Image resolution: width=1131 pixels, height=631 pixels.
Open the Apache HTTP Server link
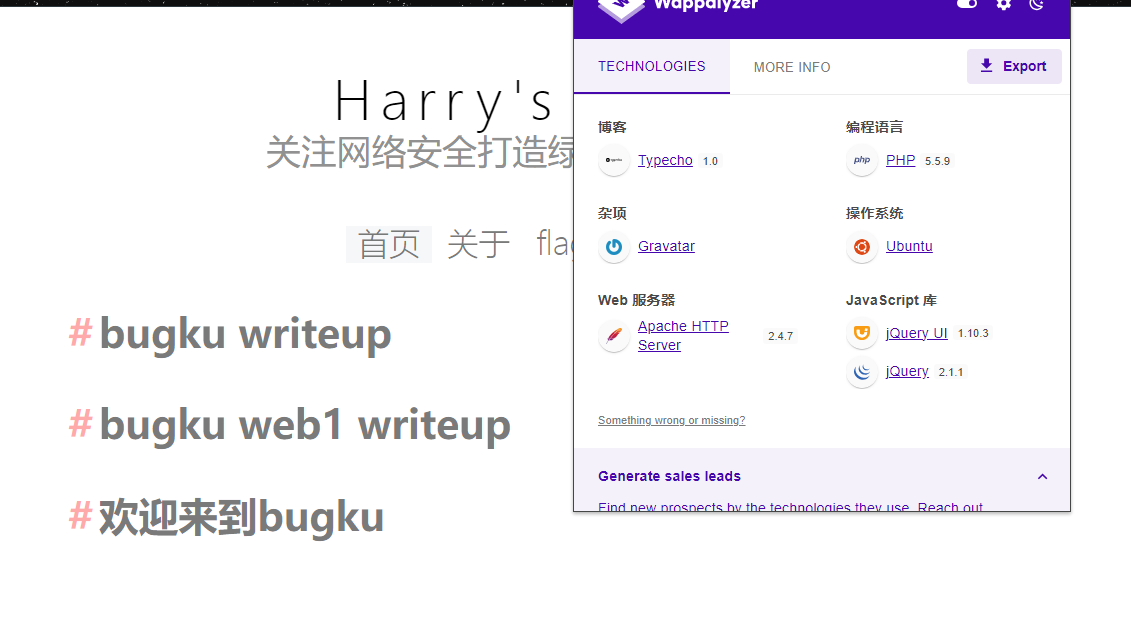(x=683, y=335)
